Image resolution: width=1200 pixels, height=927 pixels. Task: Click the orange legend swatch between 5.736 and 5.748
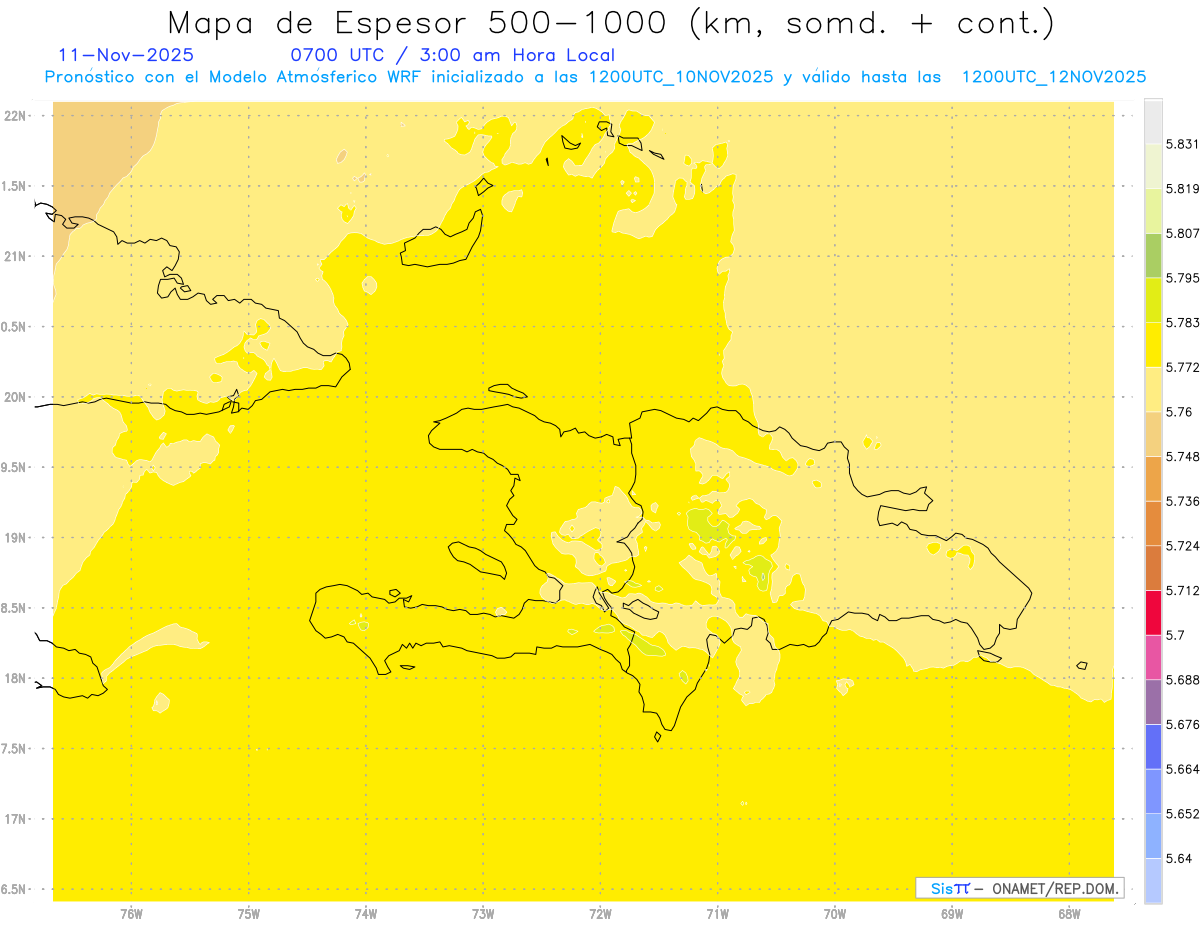(x=1153, y=478)
